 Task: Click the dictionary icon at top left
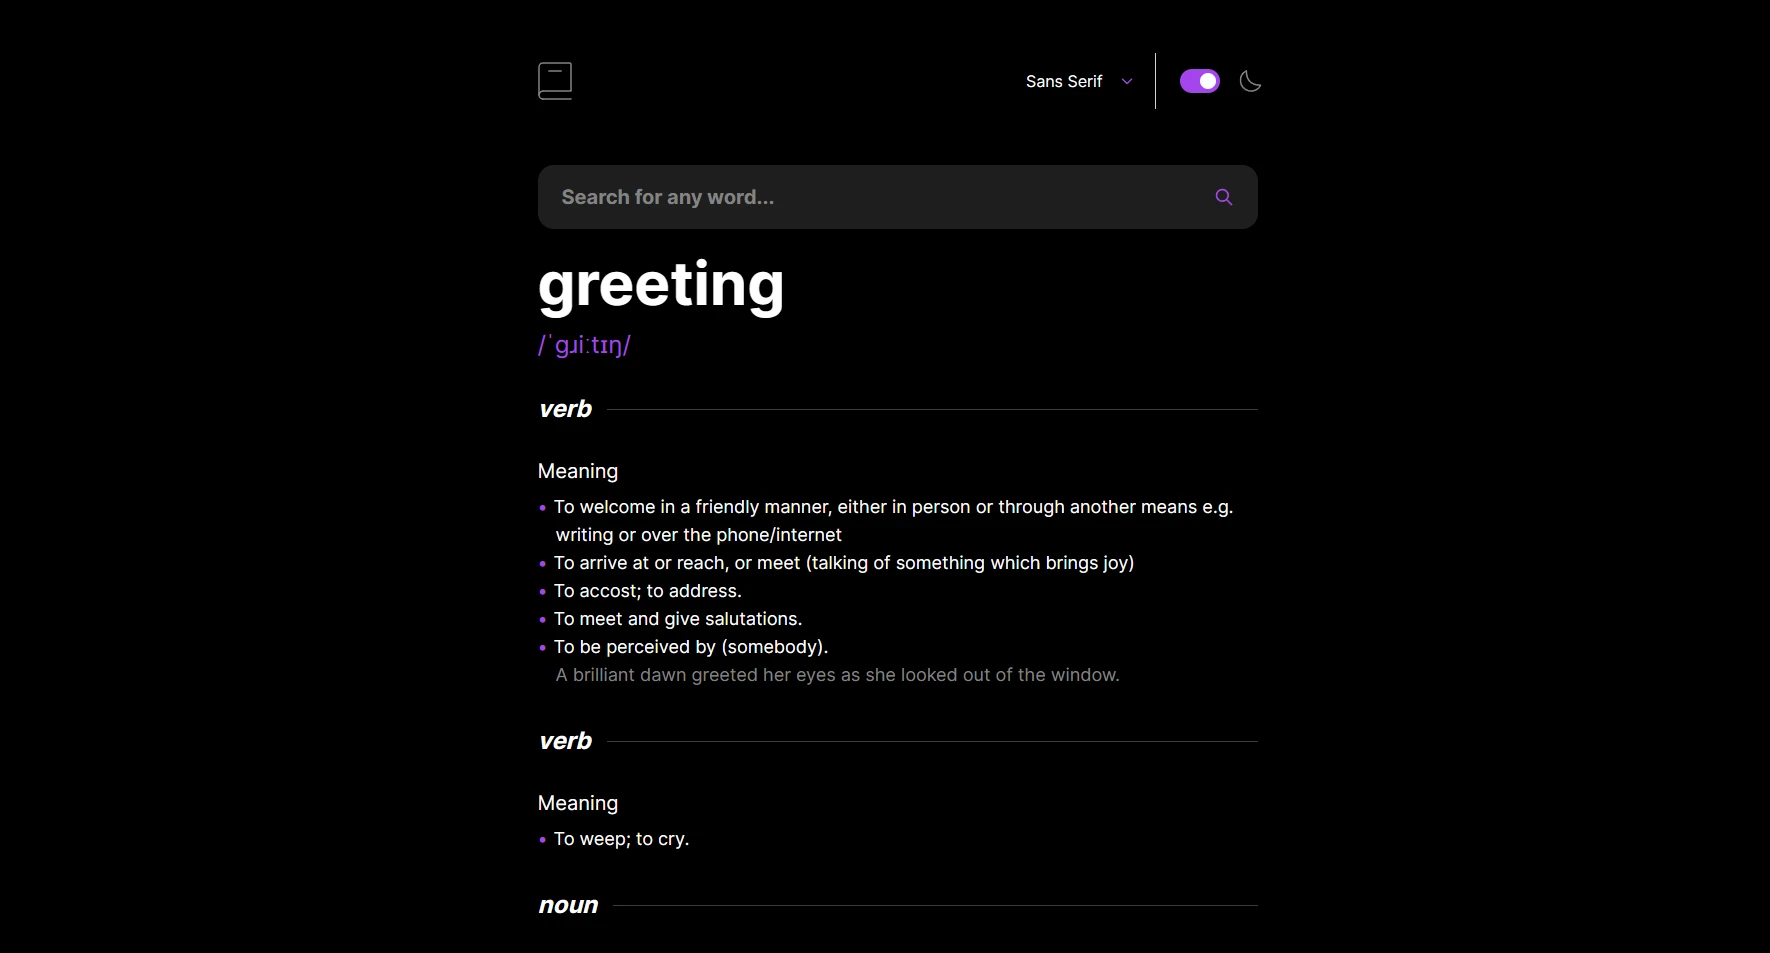(x=555, y=80)
